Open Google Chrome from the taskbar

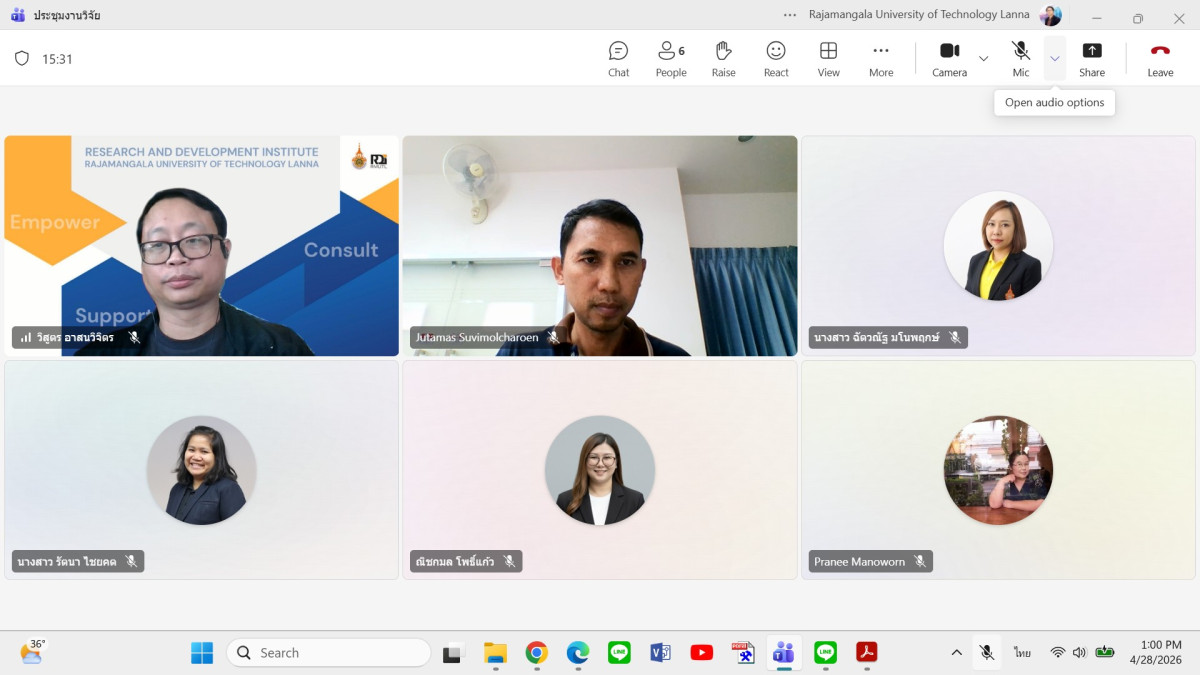click(x=537, y=653)
